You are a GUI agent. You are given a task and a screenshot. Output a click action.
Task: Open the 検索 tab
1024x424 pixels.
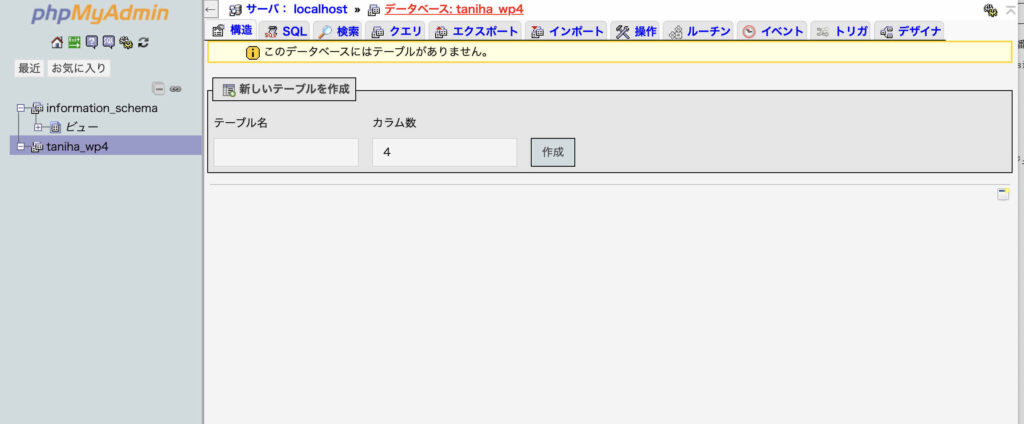[338, 31]
